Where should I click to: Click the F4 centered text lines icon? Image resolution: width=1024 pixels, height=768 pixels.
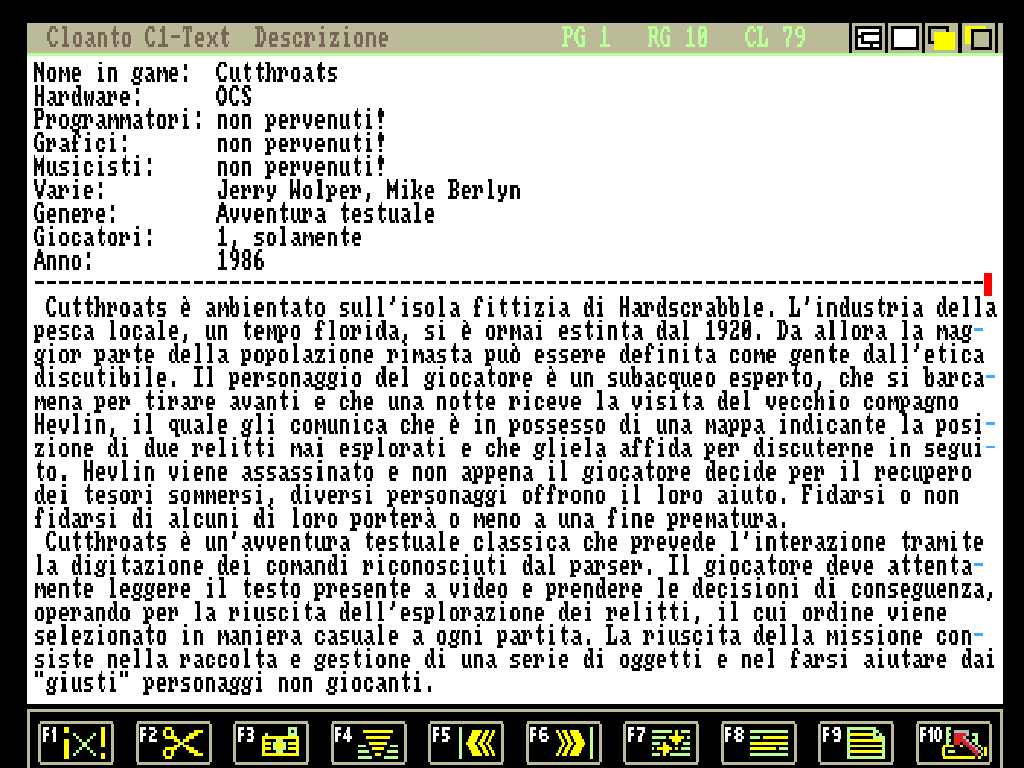[x=368, y=742]
